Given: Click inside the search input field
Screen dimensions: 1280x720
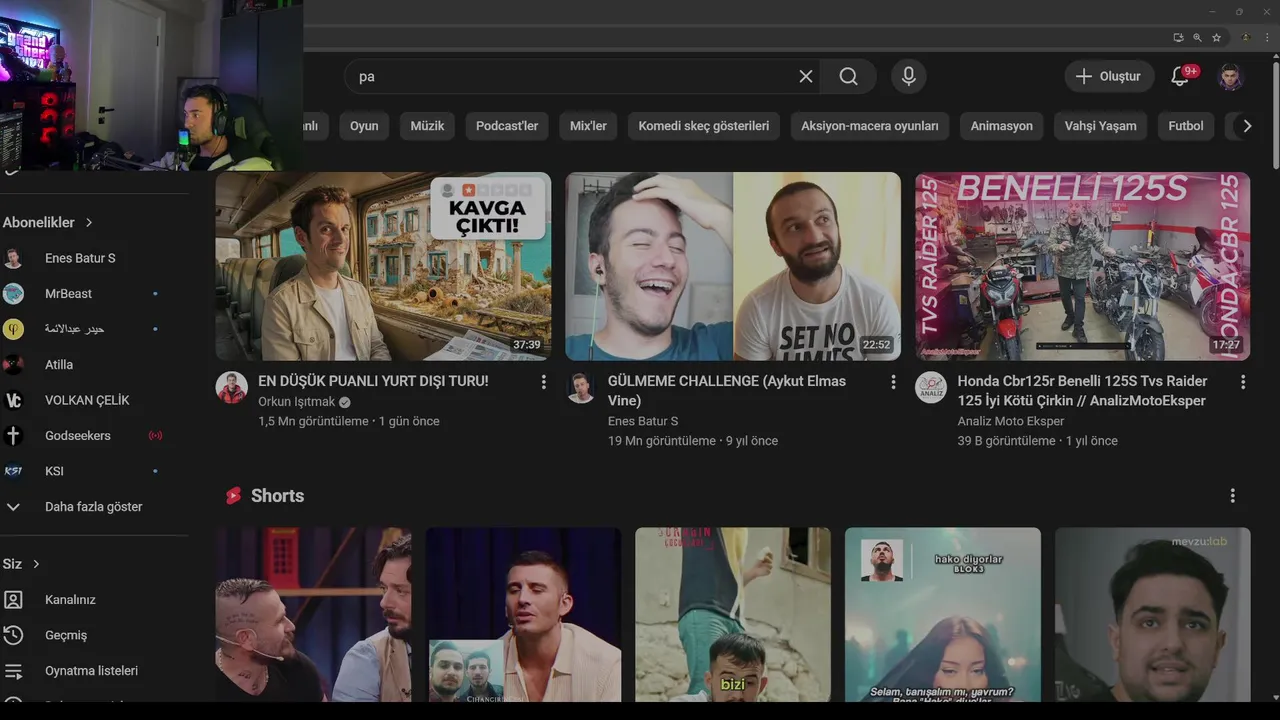Looking at the screenshot, I should coord(570,76).
